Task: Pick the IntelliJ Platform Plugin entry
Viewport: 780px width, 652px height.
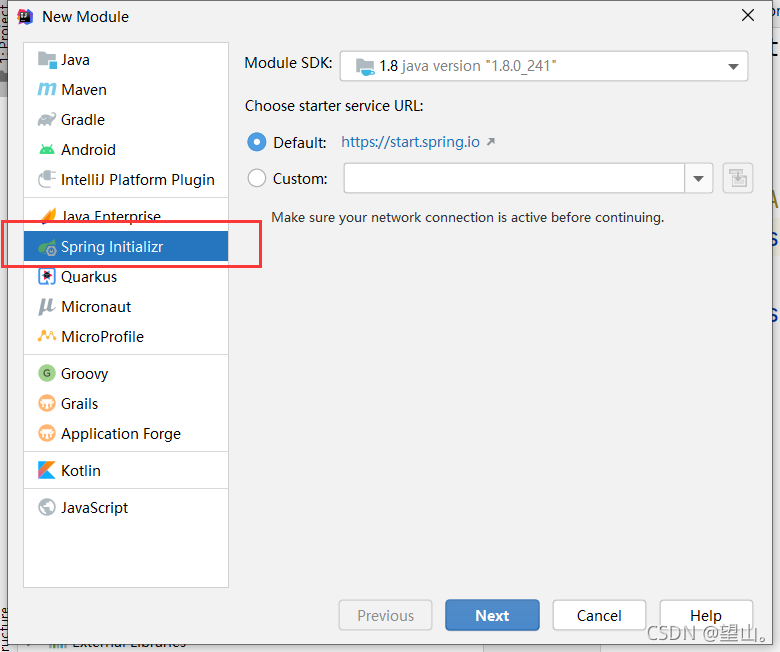Action: click(126, 180)
